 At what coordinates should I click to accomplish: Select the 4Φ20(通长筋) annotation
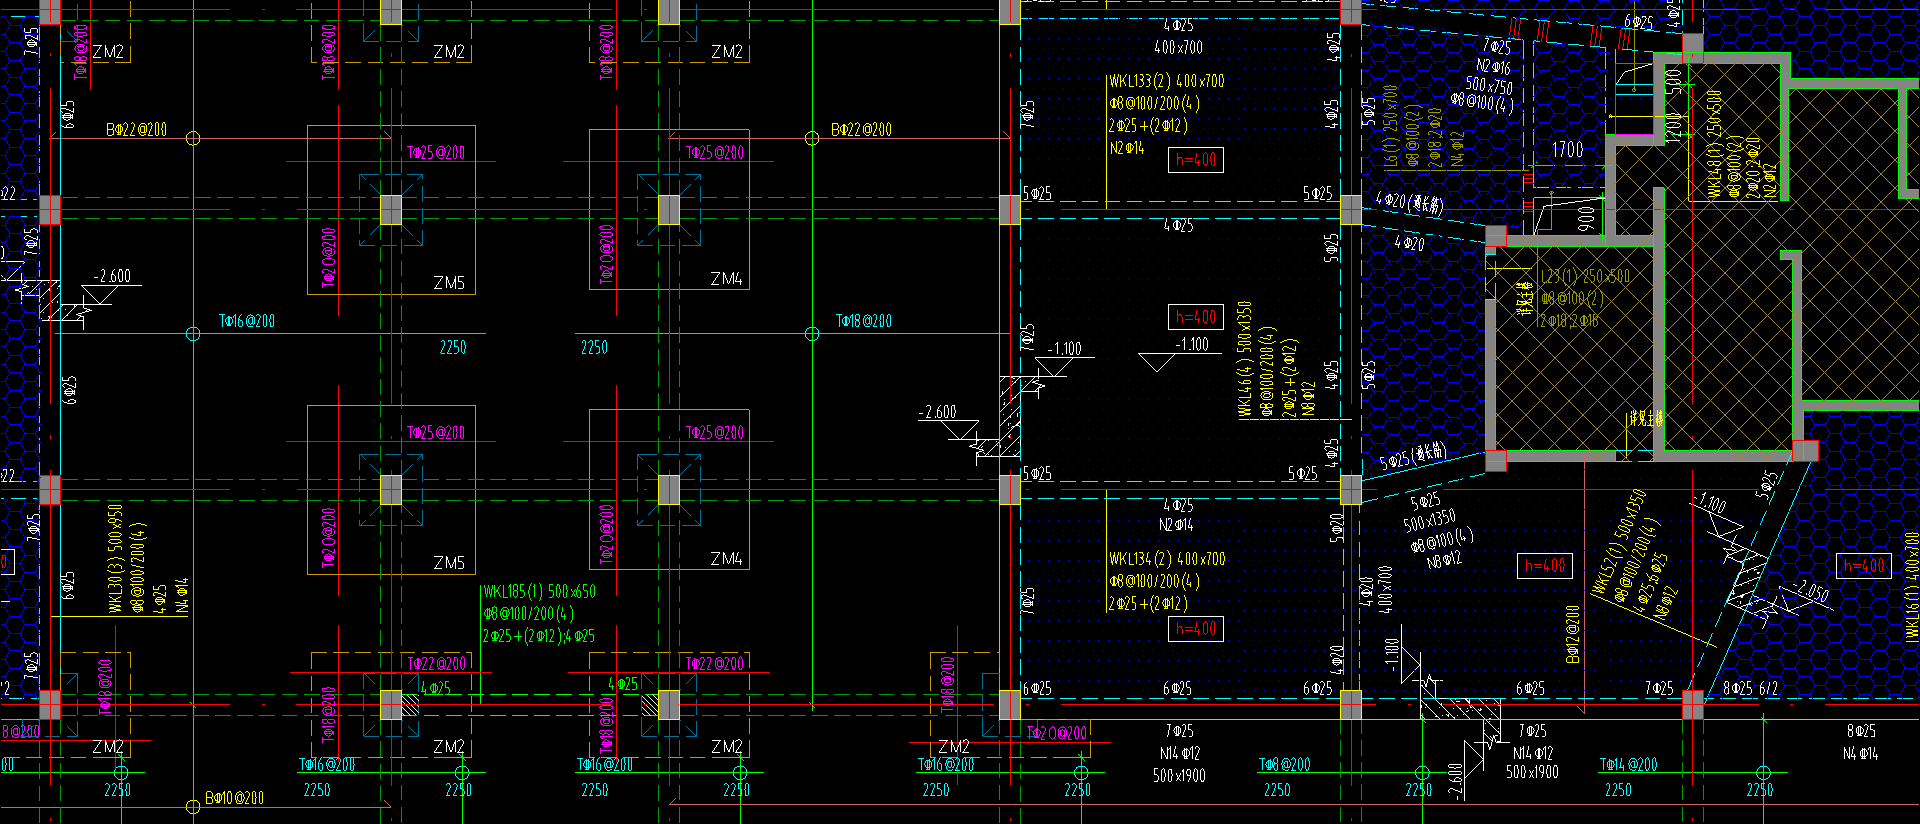coord(1410,202)
